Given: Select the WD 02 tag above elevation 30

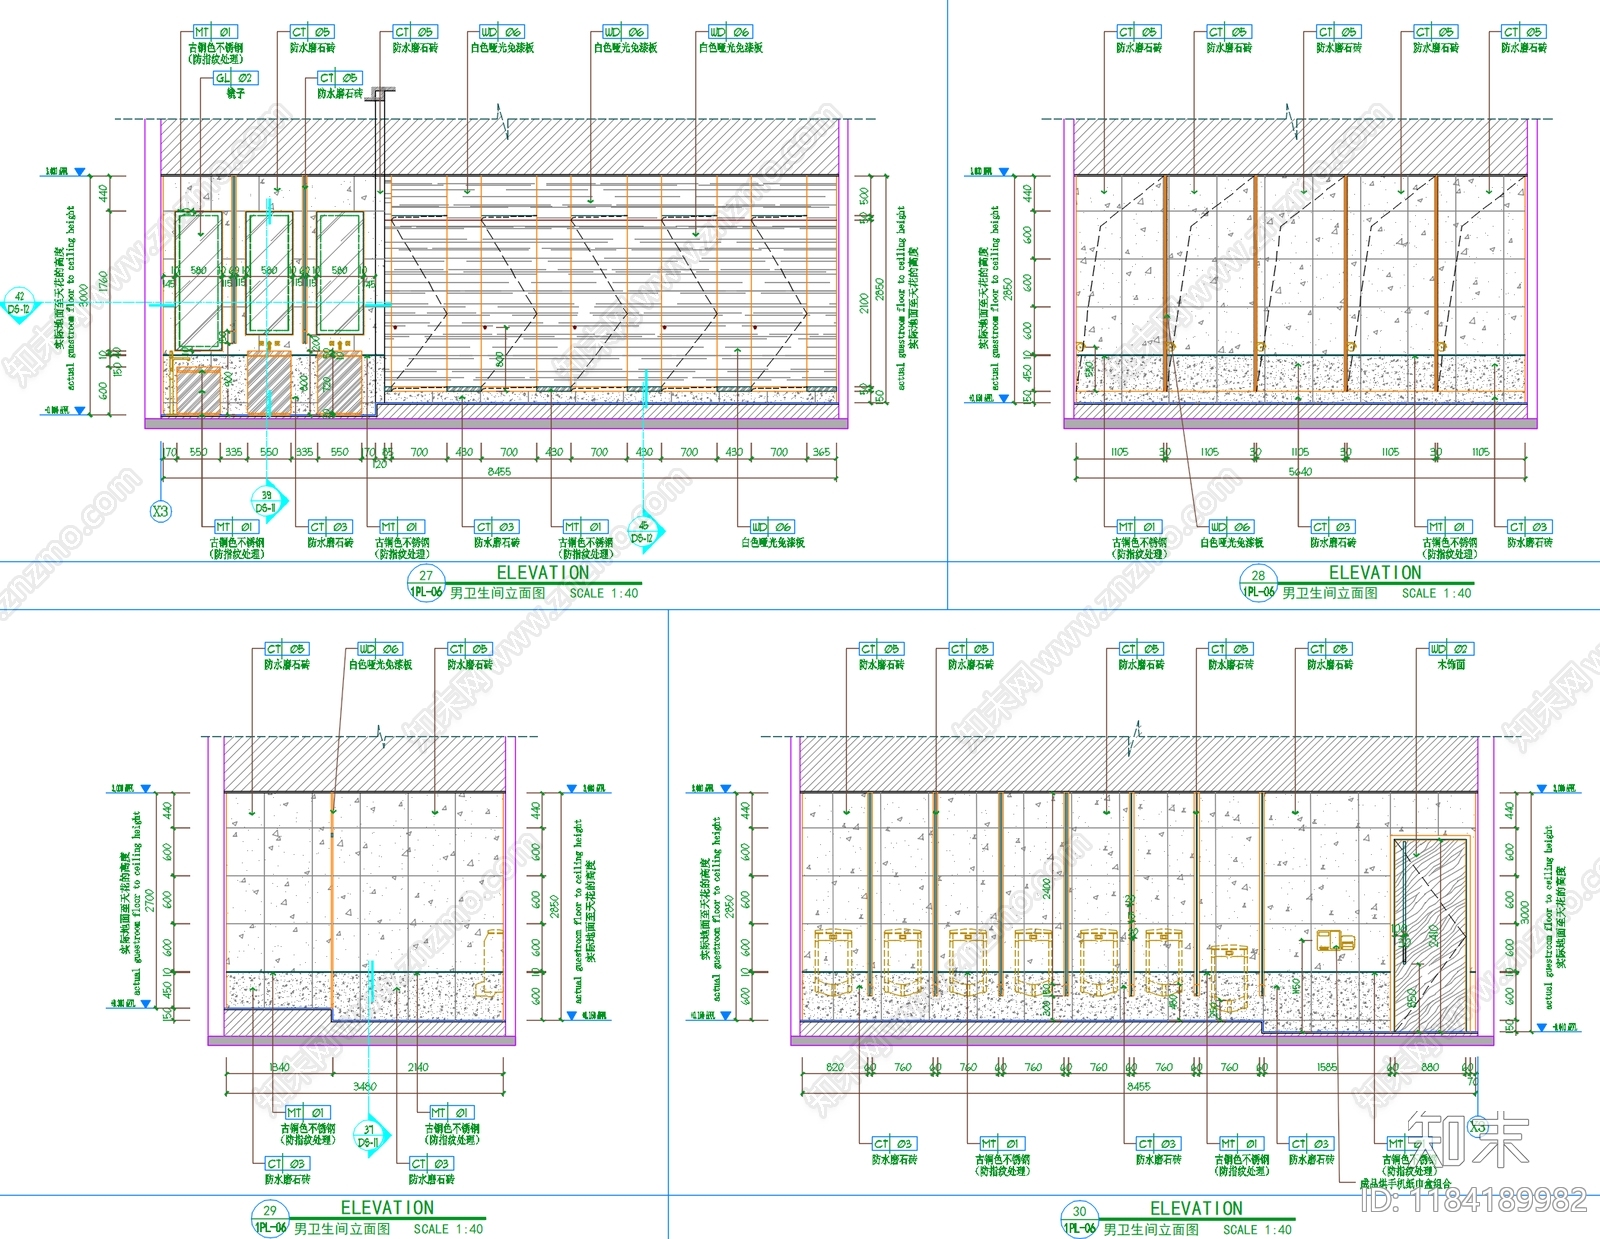Looking at the screenshot, I should (1449, 649).
